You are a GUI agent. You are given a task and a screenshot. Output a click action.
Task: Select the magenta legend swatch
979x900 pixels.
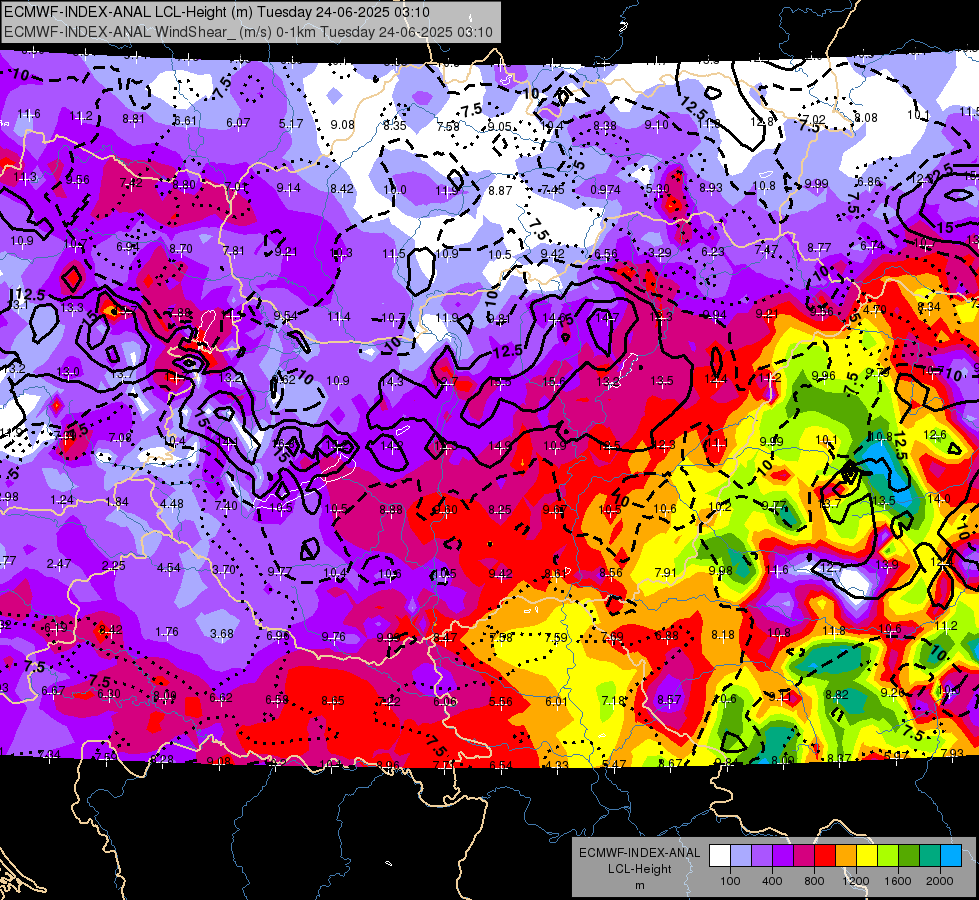click(x=804, y=855)
